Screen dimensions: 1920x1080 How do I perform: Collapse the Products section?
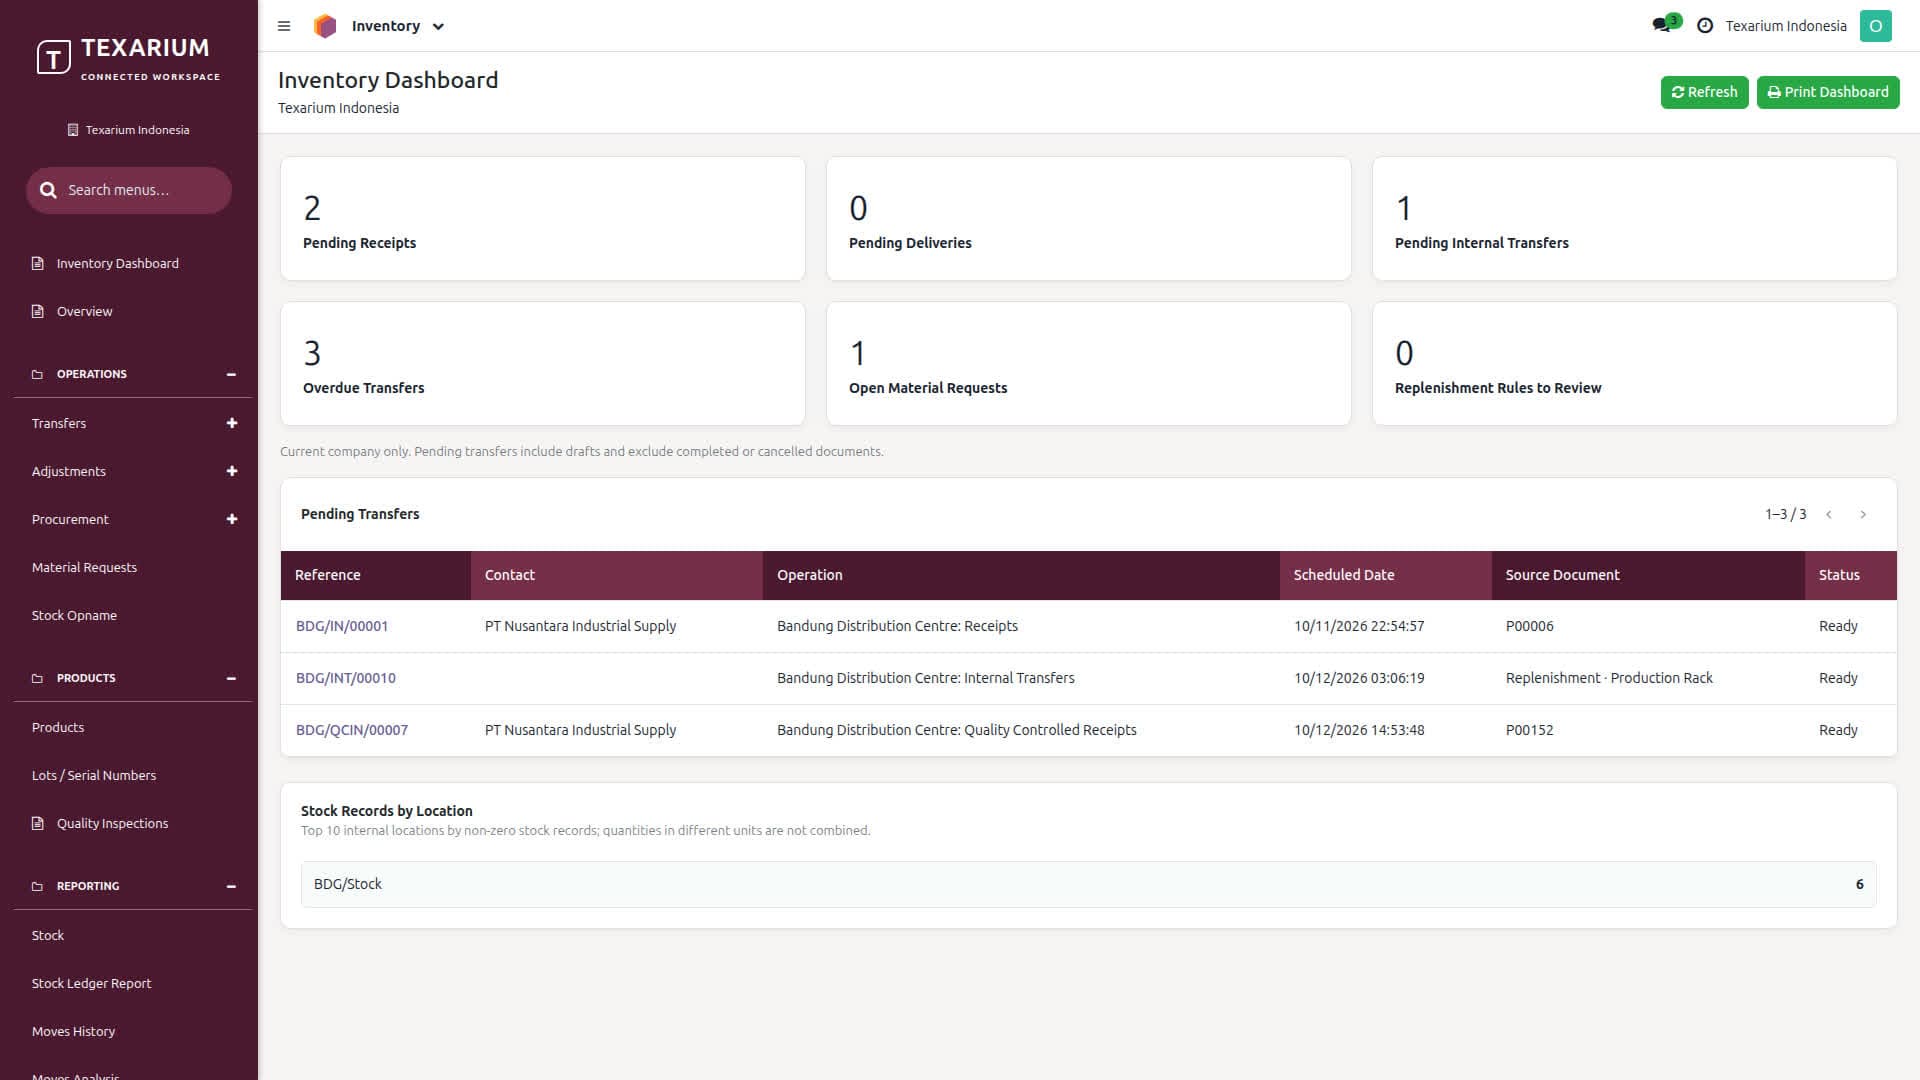[x=231, y=678]
